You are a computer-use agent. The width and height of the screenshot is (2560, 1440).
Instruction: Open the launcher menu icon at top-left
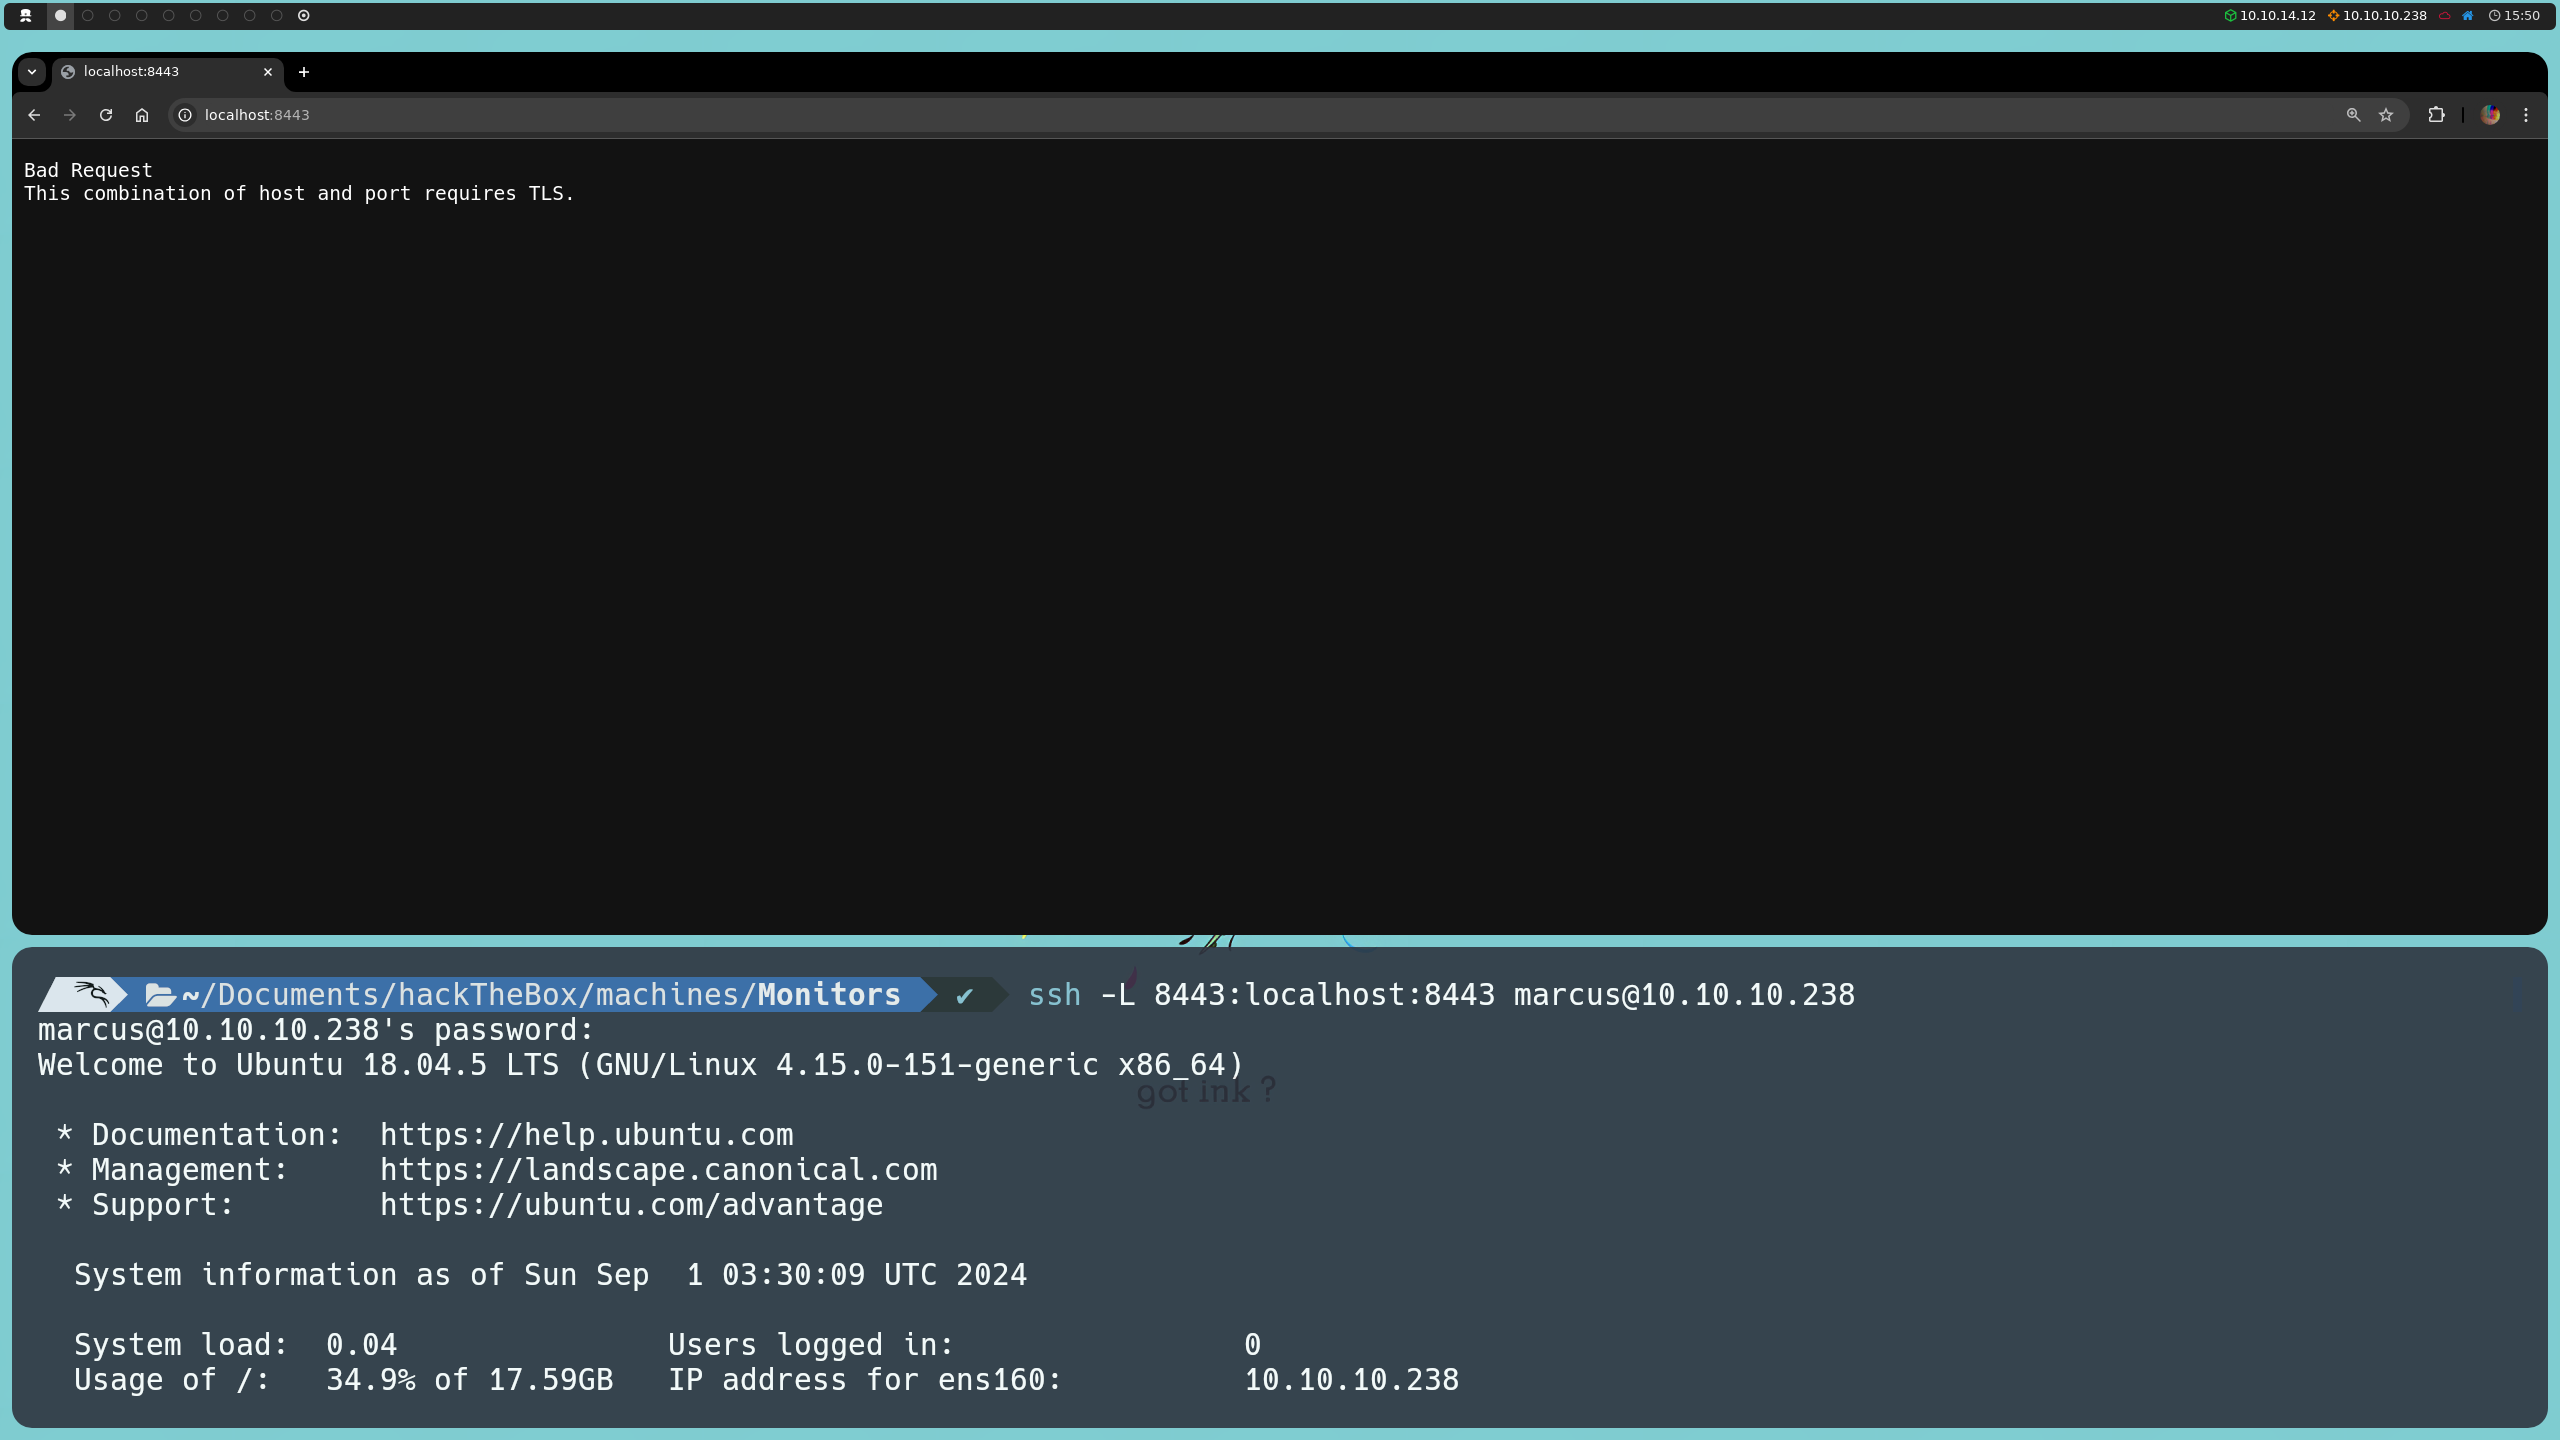click(26, 15)
